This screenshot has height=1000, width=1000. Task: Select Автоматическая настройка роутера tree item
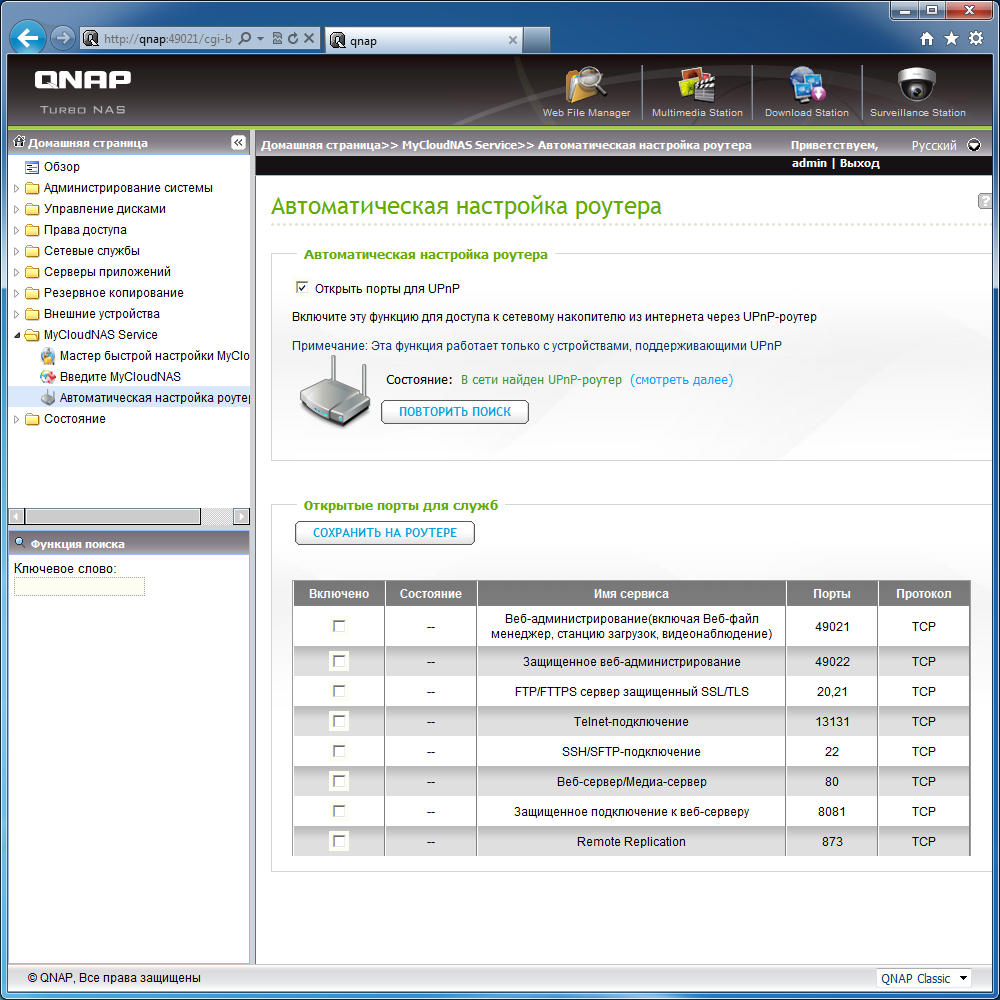[x=145, y=398]
